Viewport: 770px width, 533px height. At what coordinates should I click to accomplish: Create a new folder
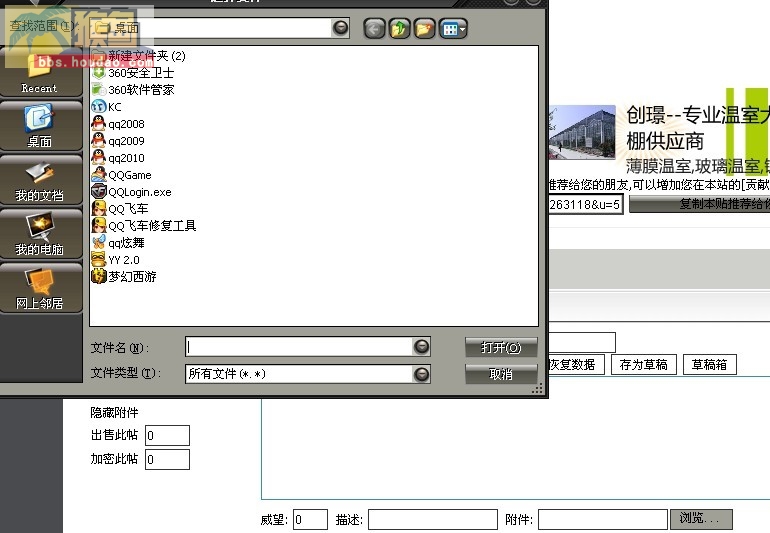pos(425,28)
